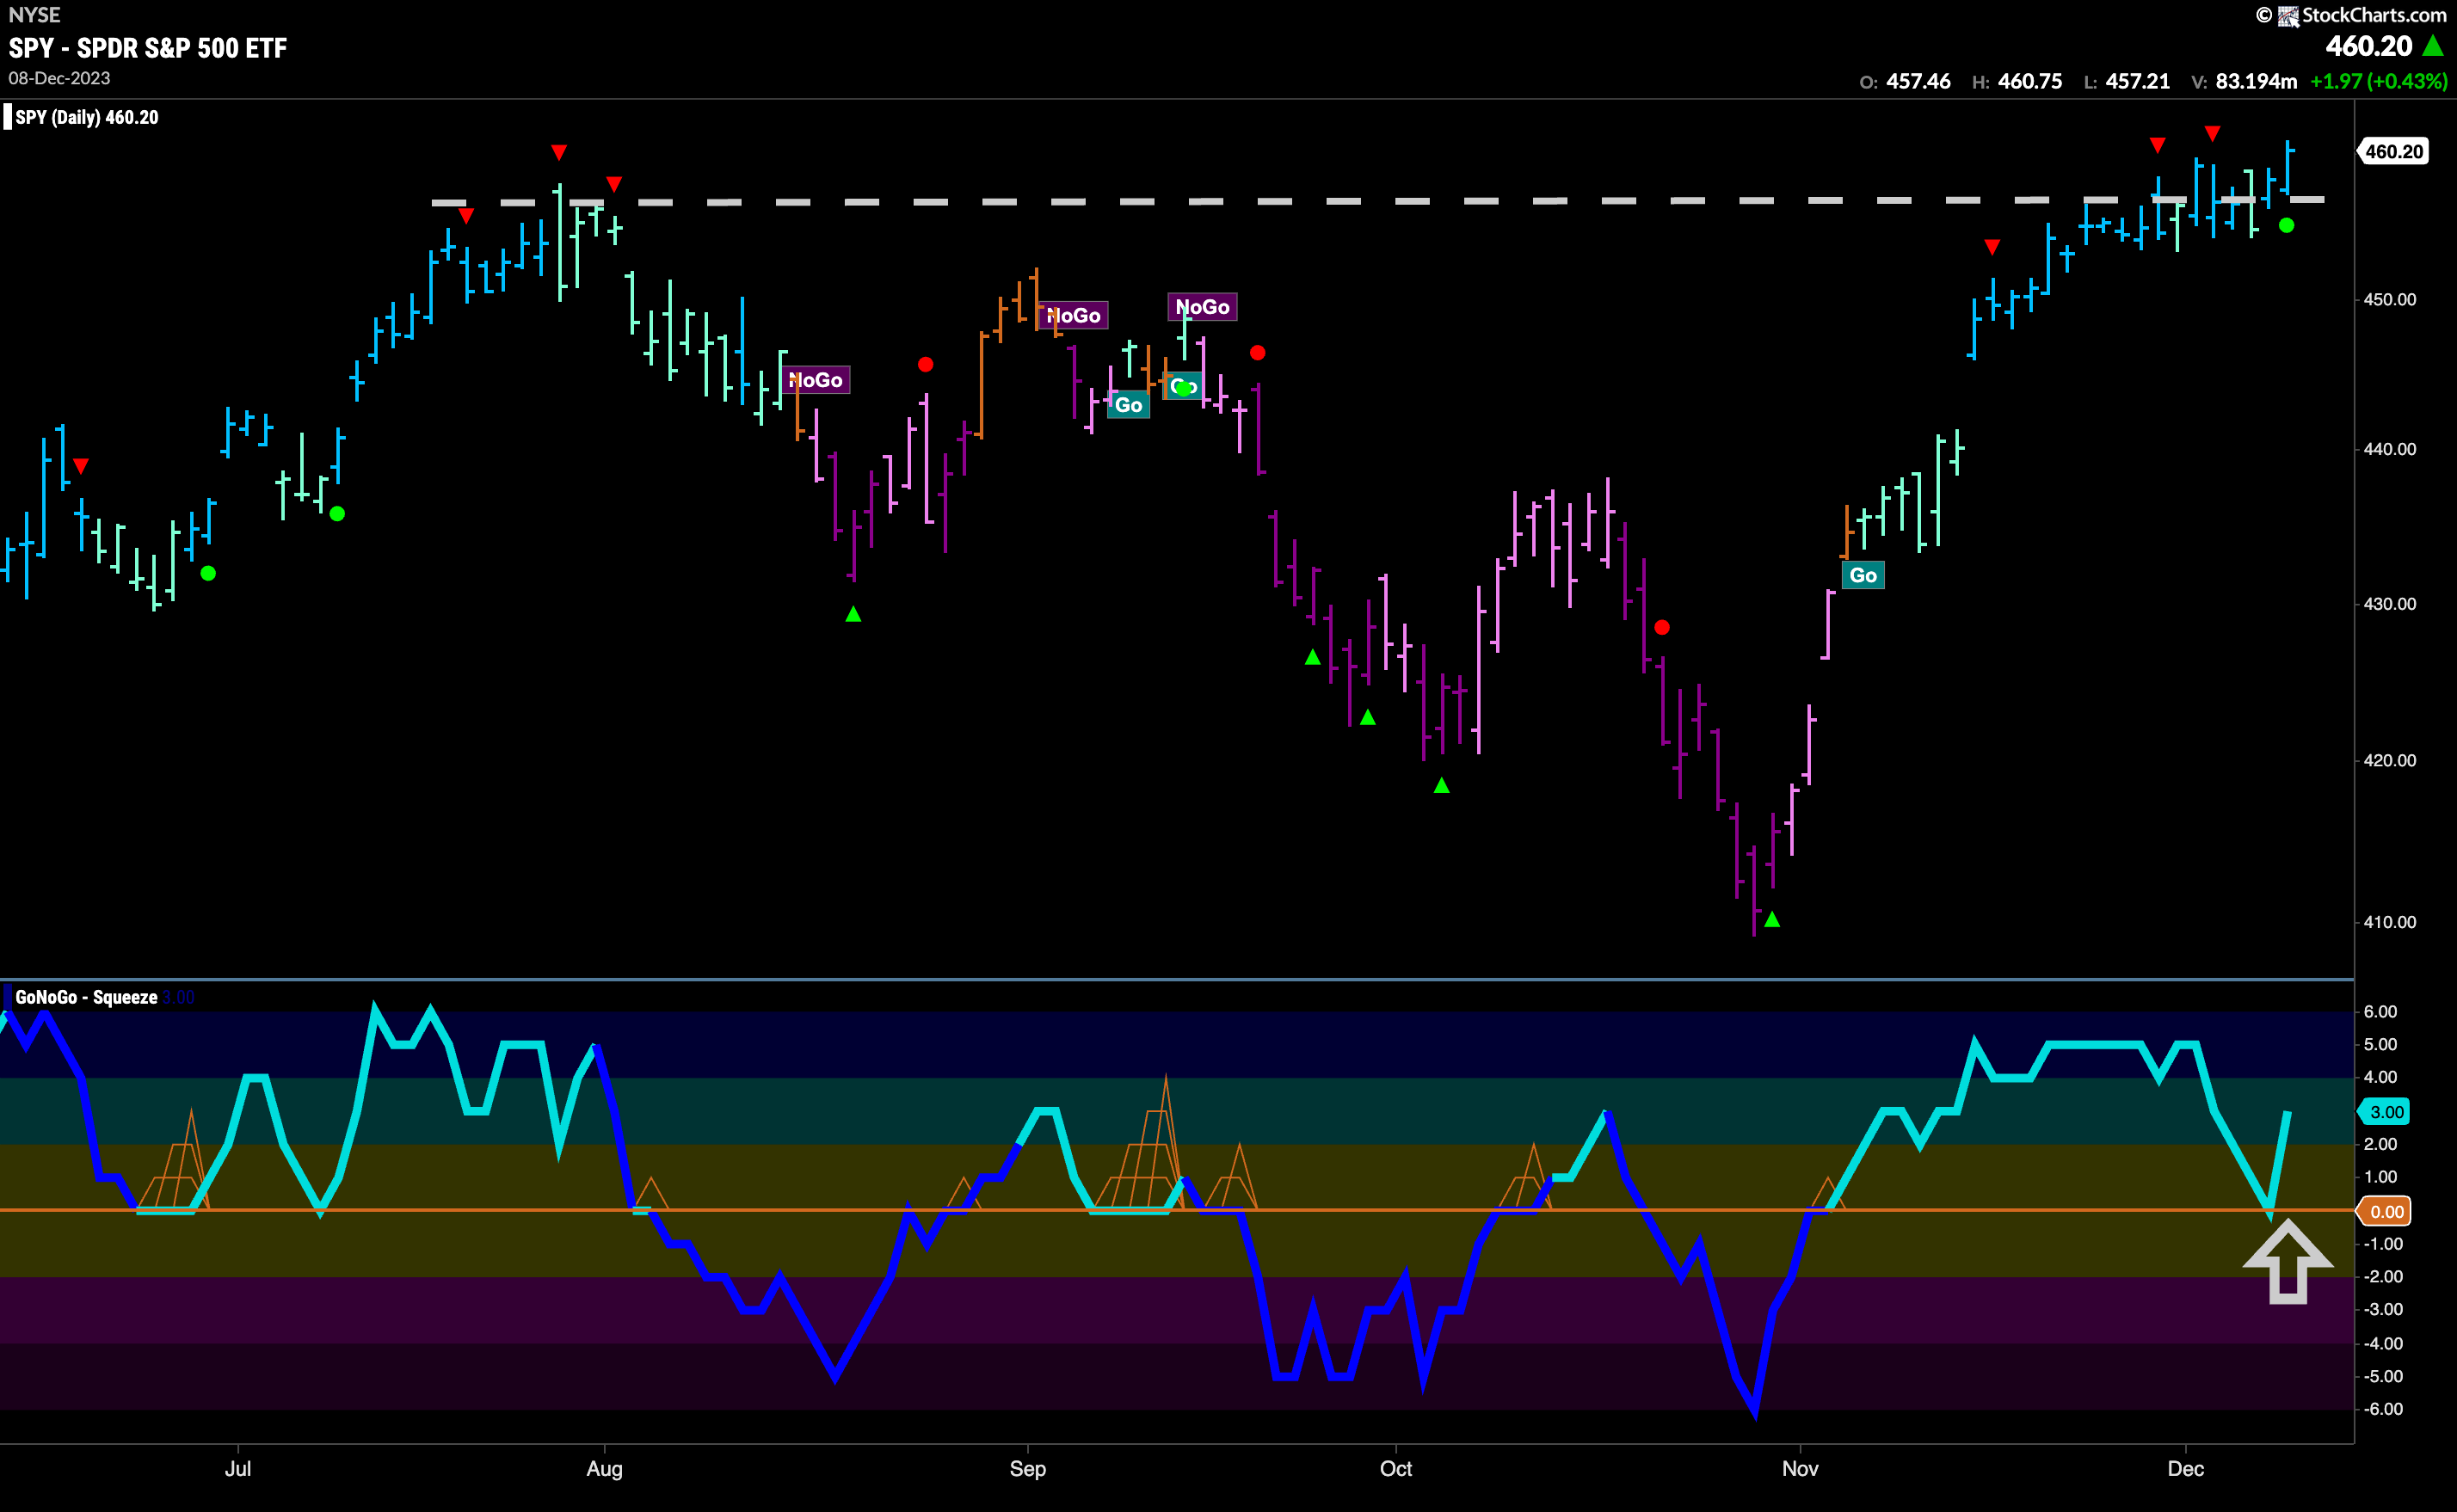2457x1512 pixels.
Task: Click the red dot marker in late August
Action: (x=926, y=365)
